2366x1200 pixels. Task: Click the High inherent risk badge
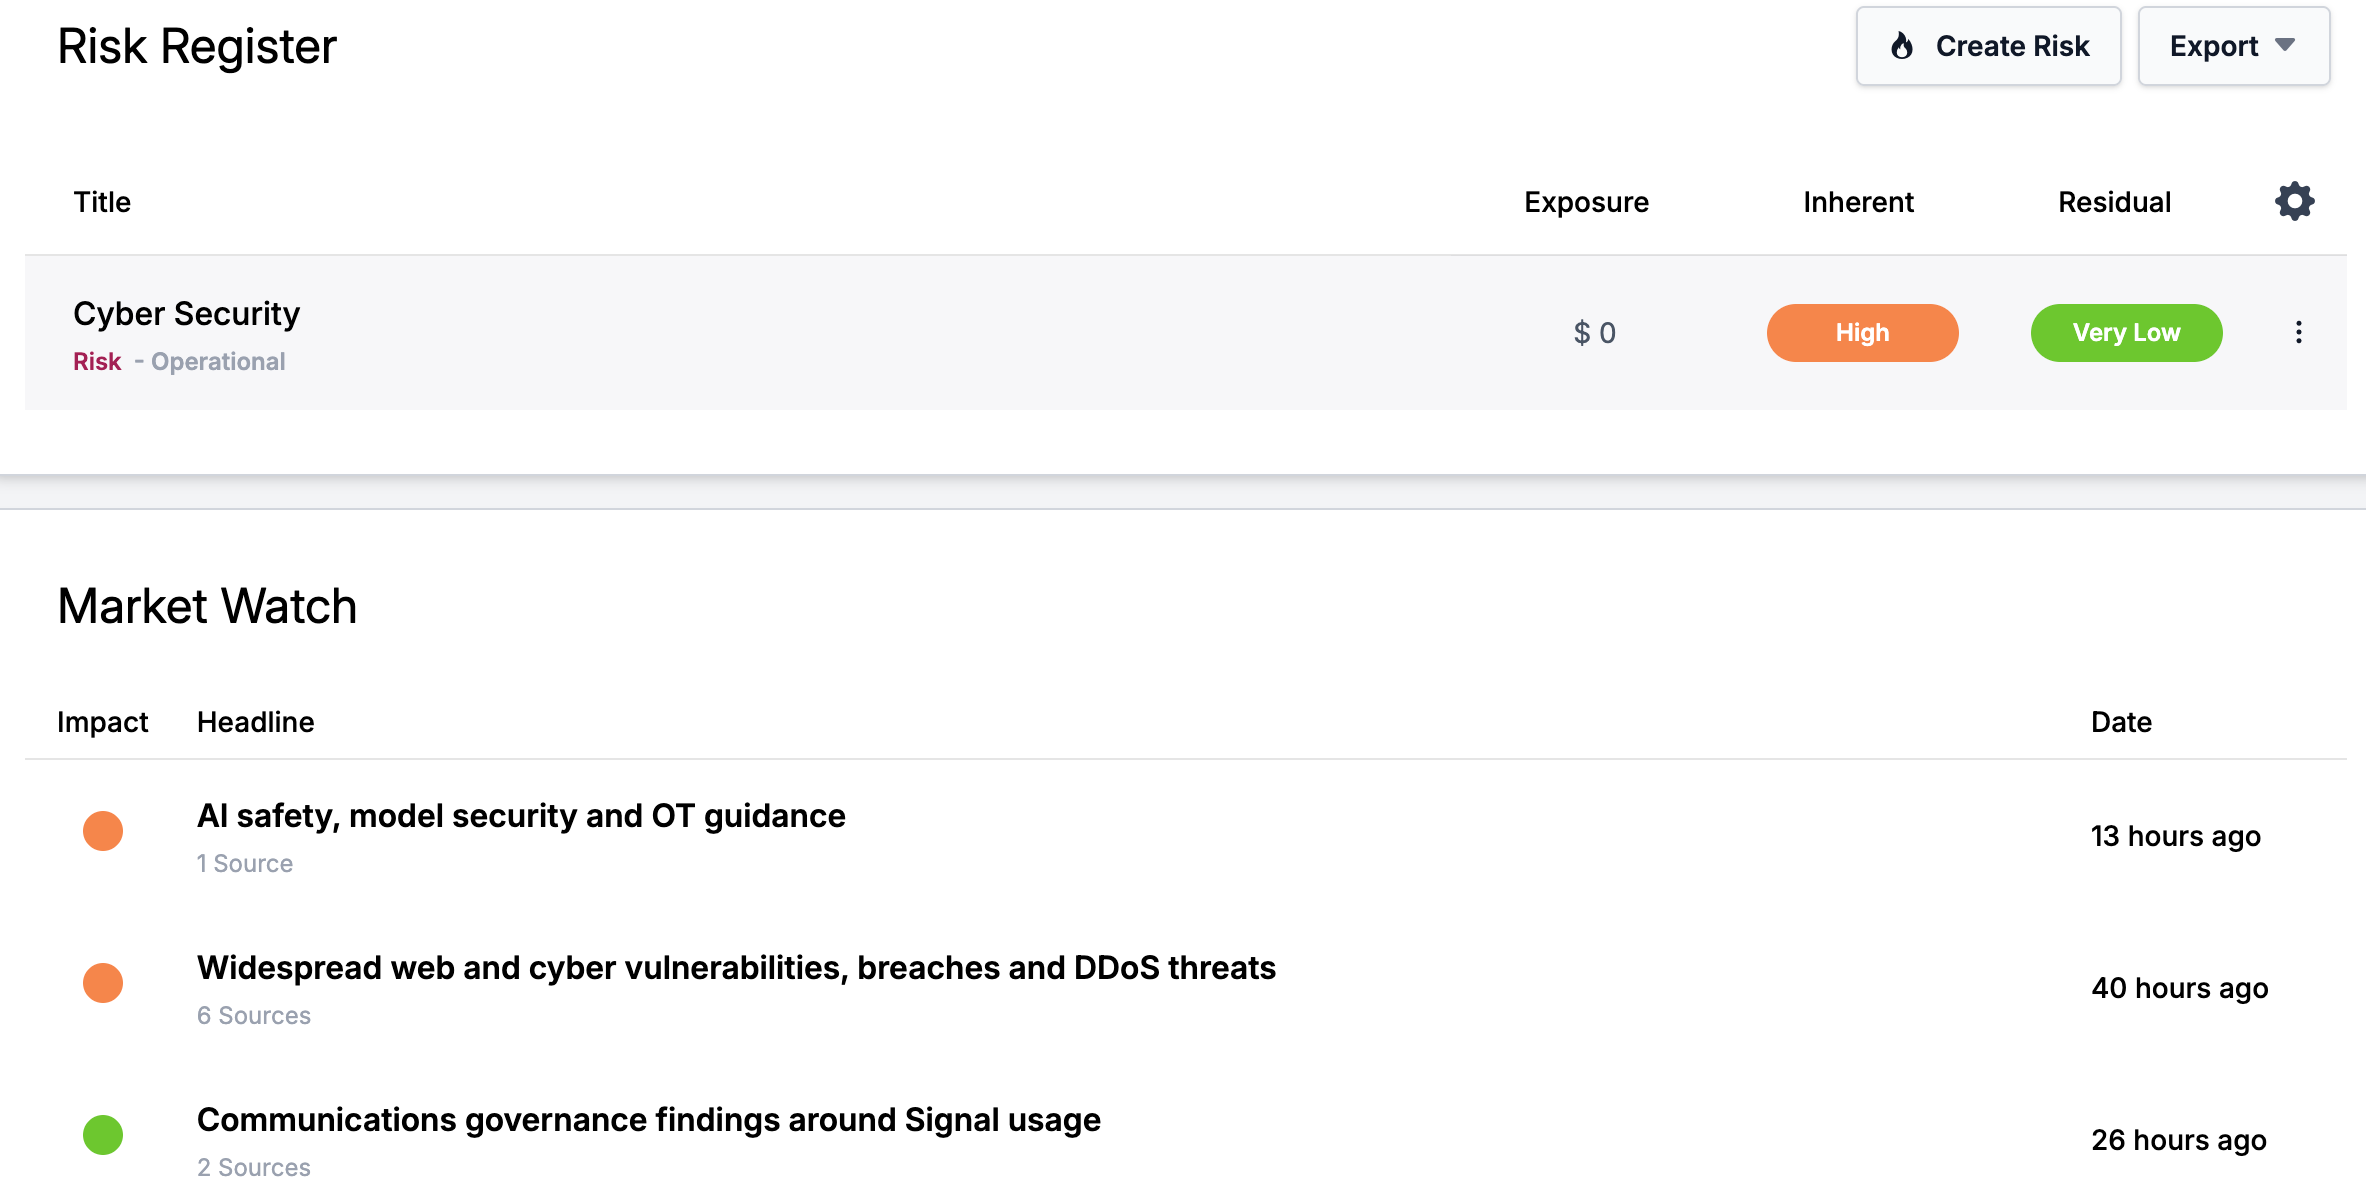click(1862, 333)
